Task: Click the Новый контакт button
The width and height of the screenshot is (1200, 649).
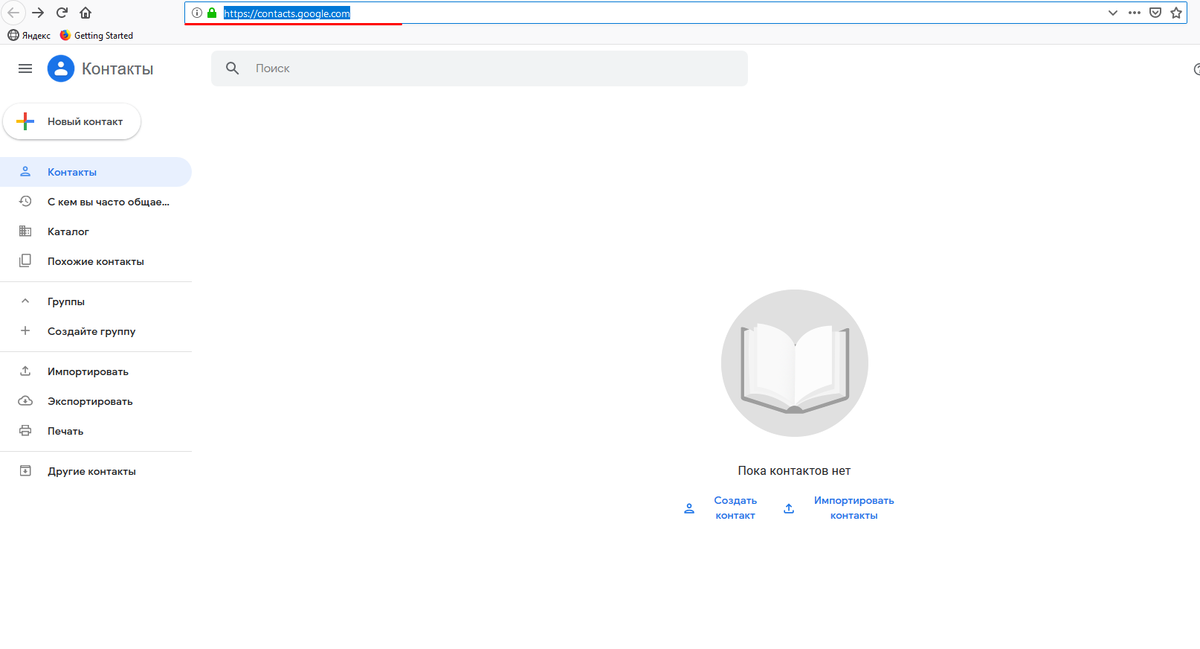Action: coord(72,122)
